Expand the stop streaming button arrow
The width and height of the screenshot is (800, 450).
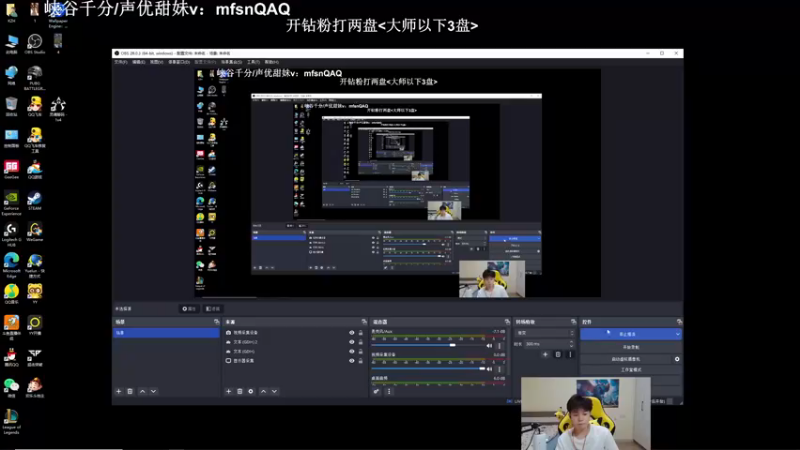tap(678, 334)
